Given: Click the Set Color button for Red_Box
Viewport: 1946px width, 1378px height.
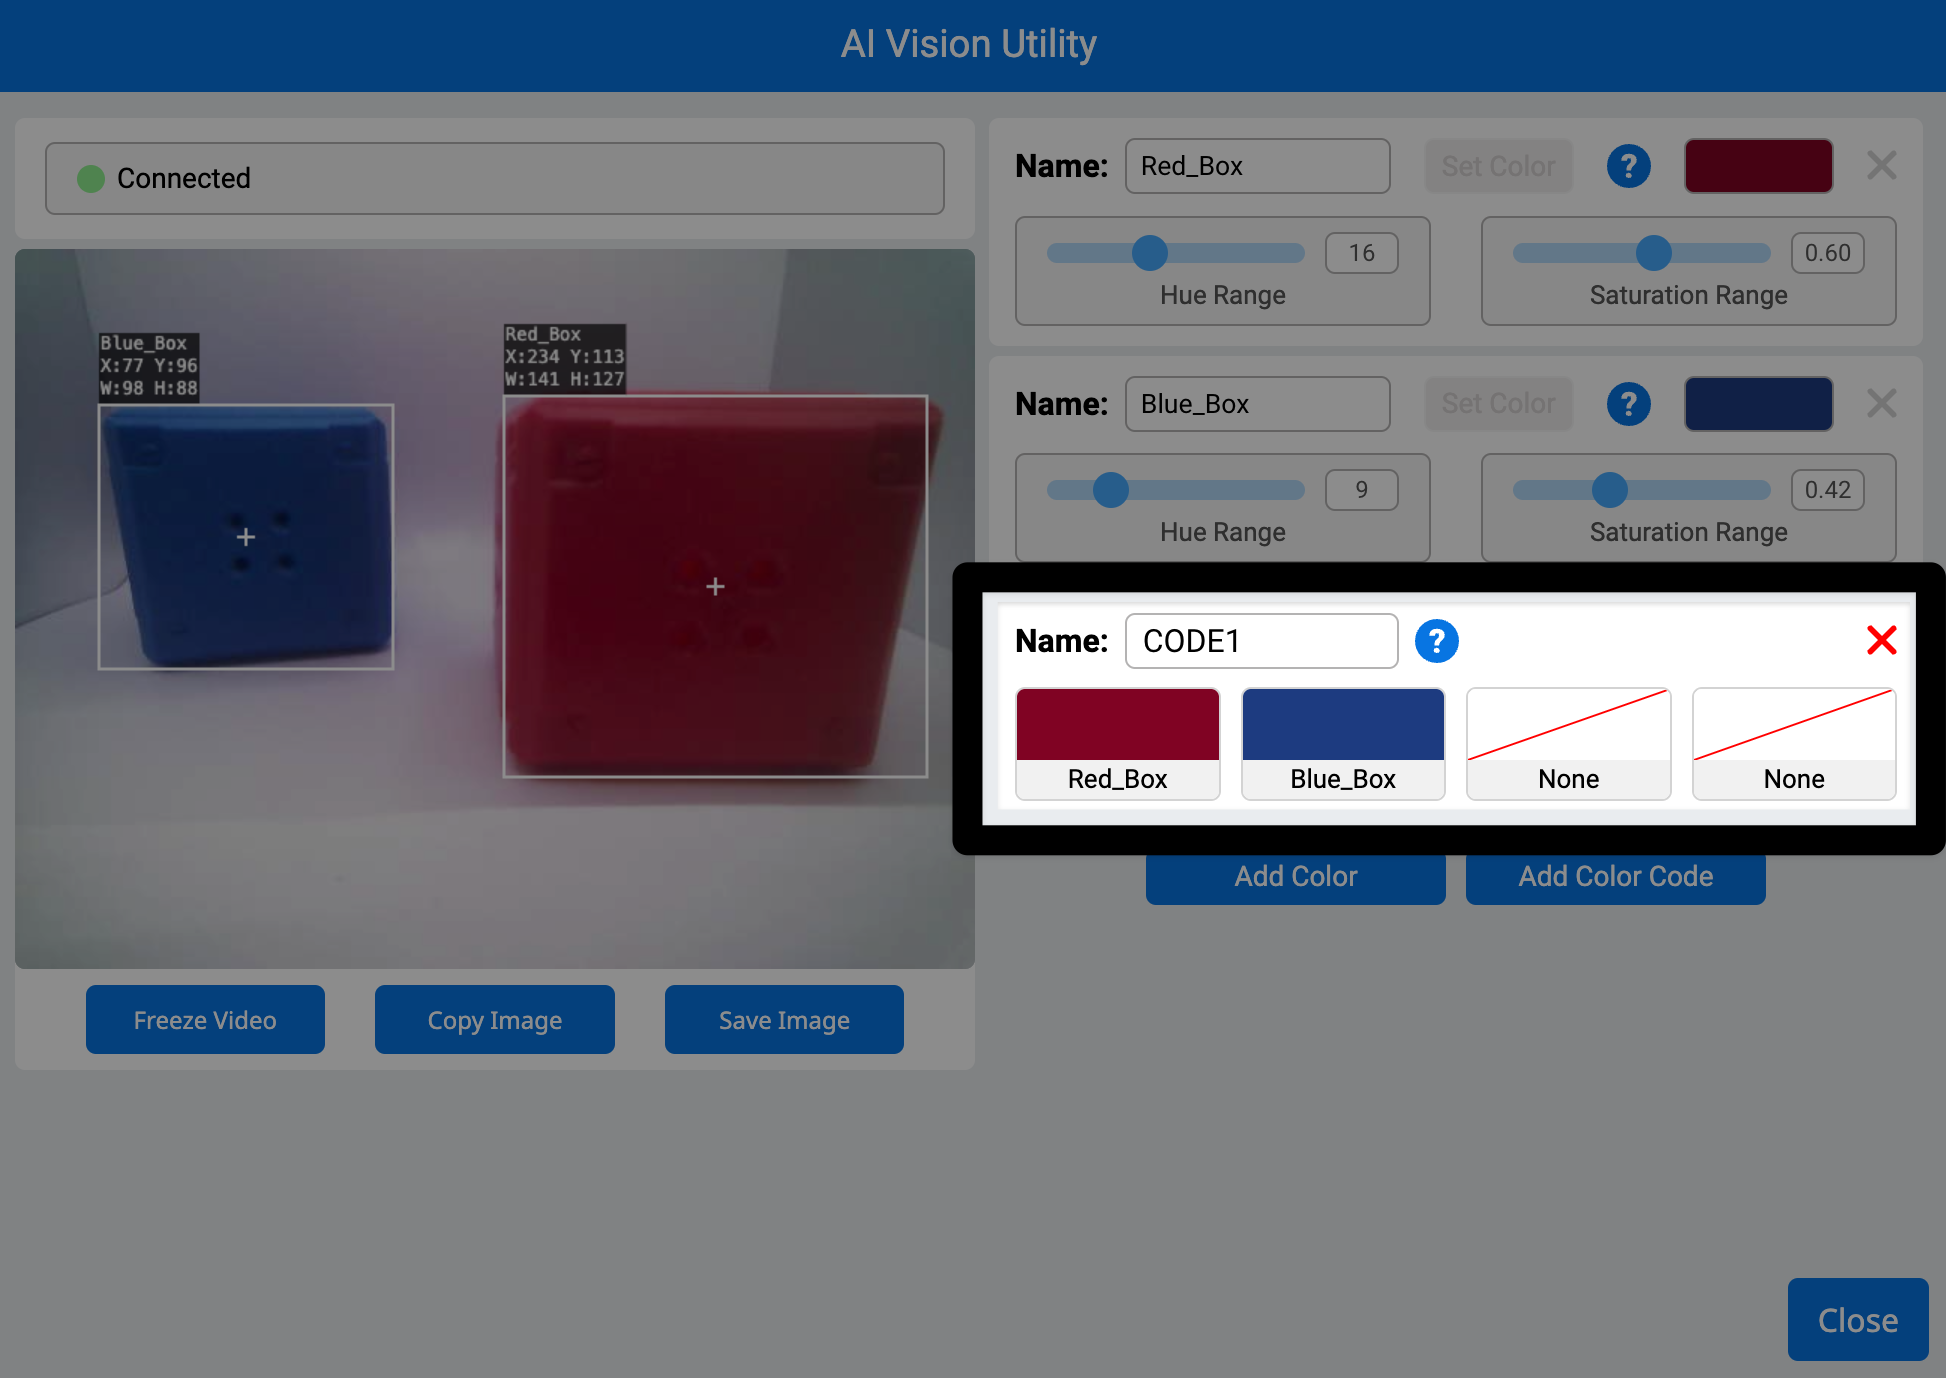Looking at the screenshot, I should click(x=1498, y=166).
